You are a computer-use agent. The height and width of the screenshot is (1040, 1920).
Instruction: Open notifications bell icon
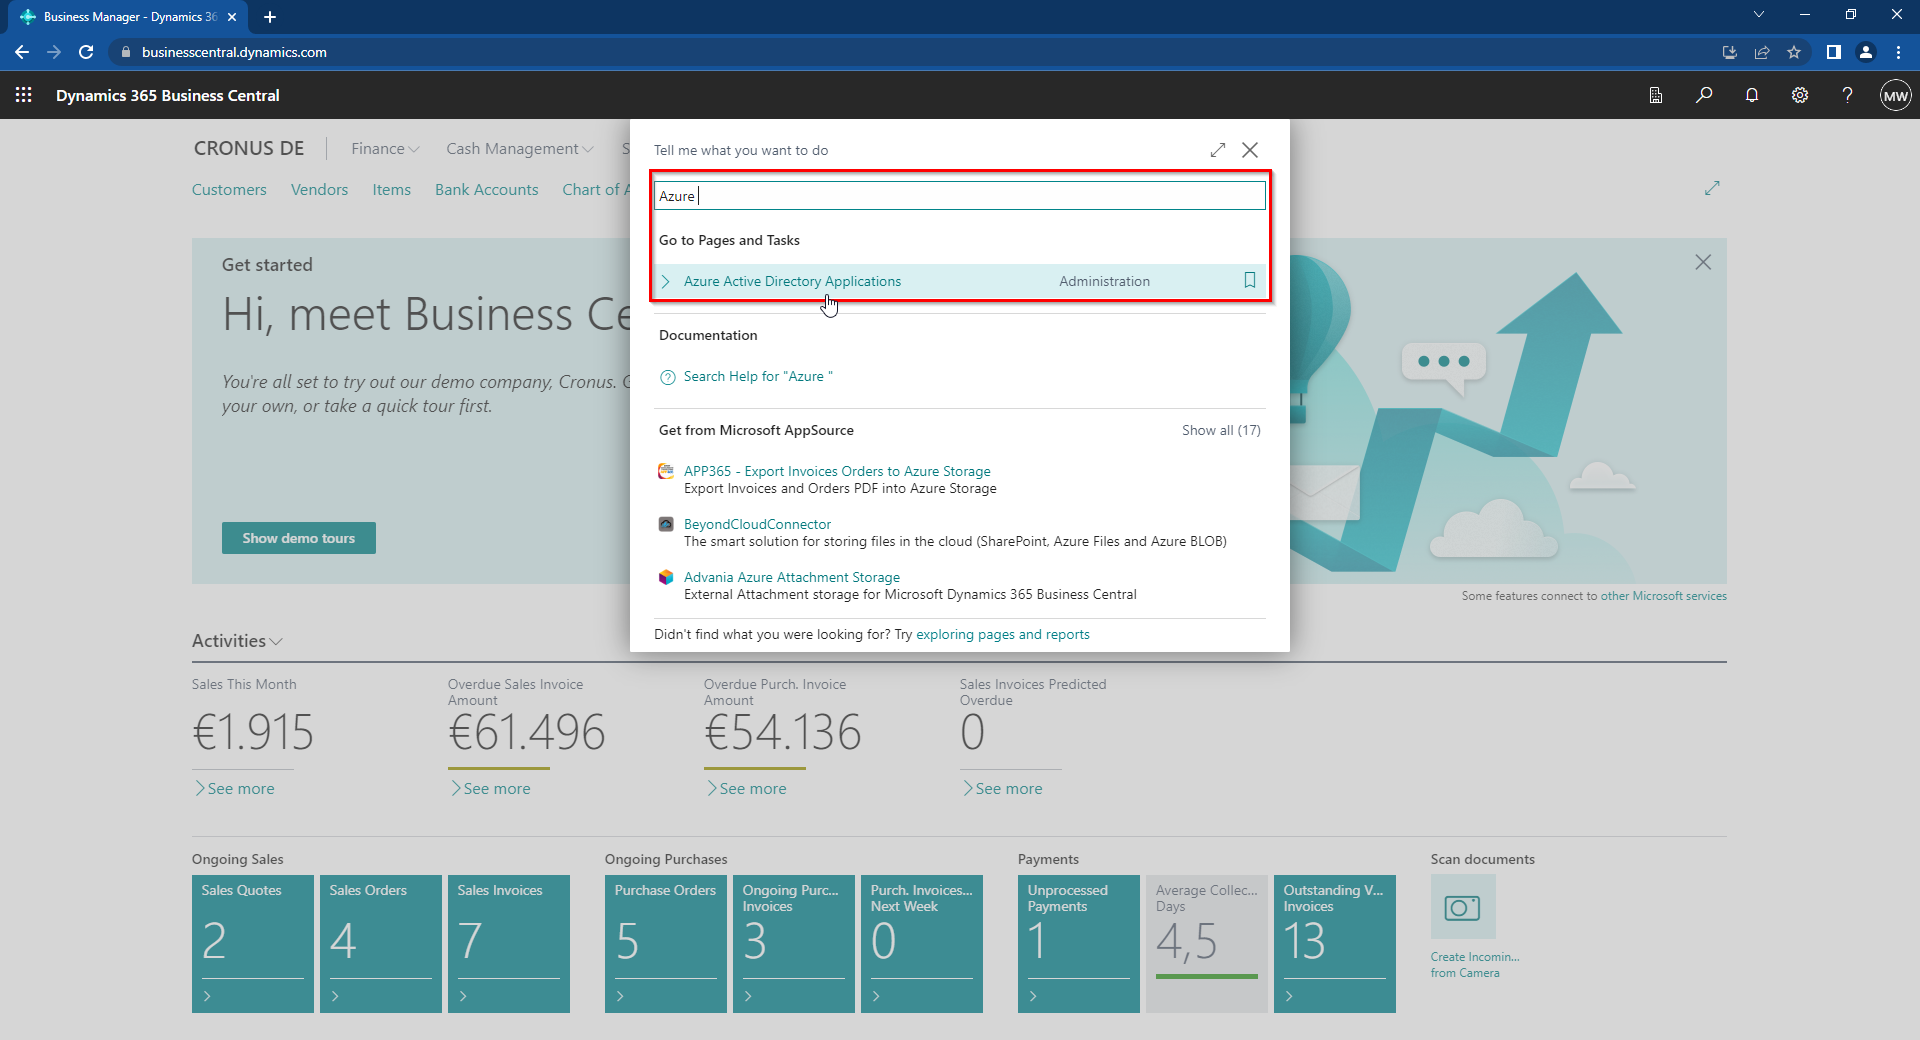click(x=1752, y=95)
